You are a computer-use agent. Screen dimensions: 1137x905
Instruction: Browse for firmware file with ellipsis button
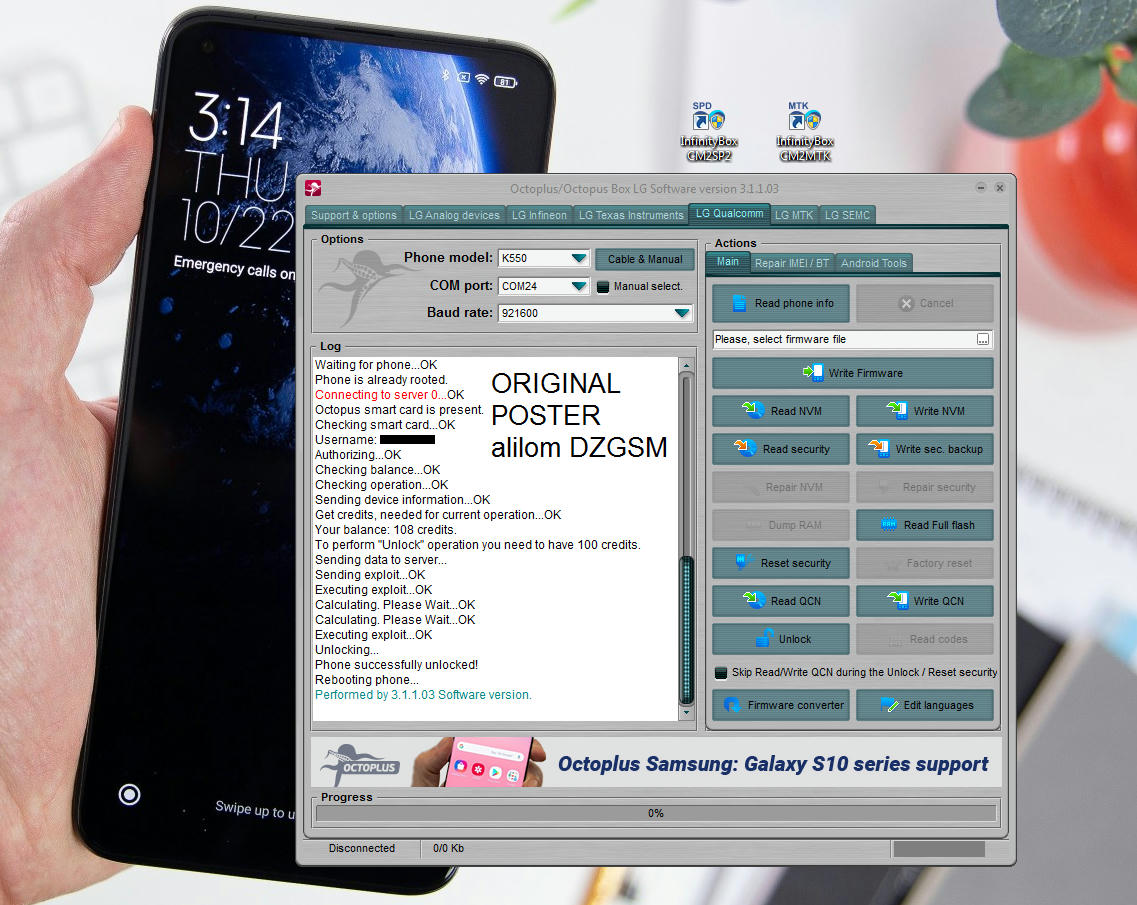point(983,339)
